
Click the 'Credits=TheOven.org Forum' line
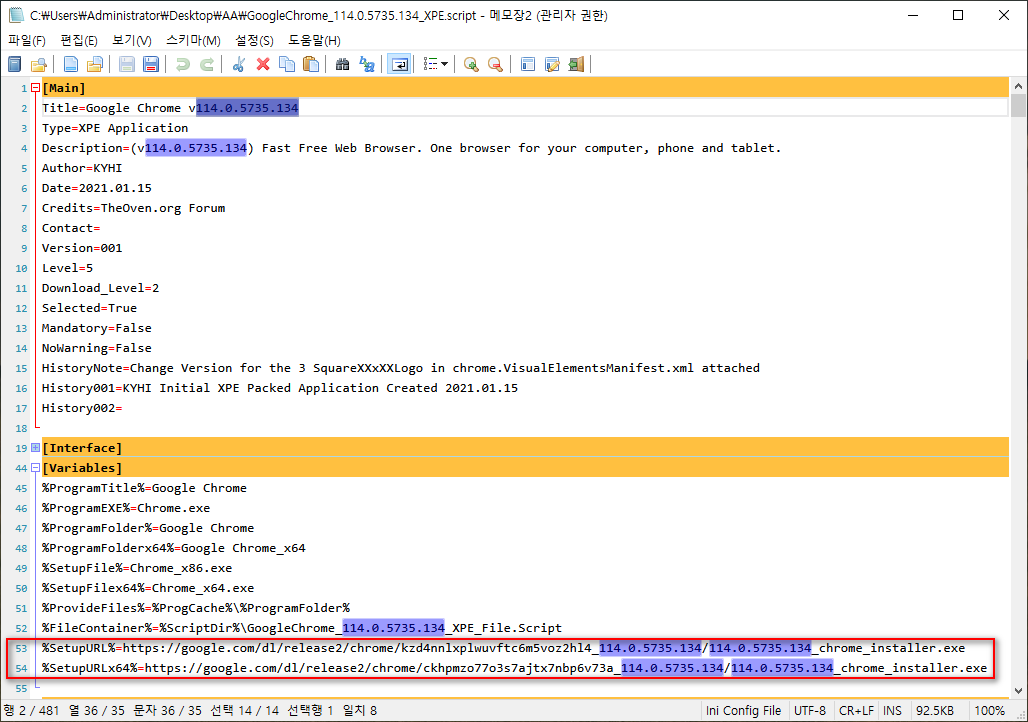pyautogui.click(x=133, y=208)
